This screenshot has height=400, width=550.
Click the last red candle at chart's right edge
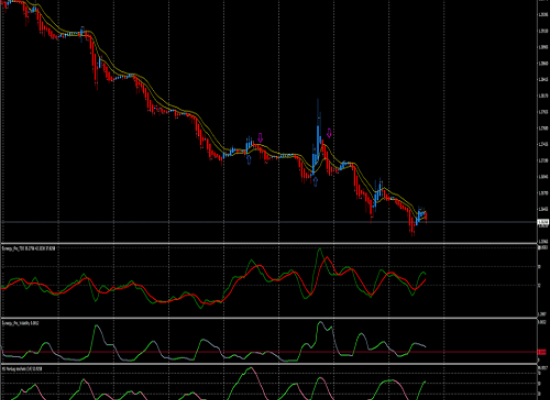click(426, 216)
